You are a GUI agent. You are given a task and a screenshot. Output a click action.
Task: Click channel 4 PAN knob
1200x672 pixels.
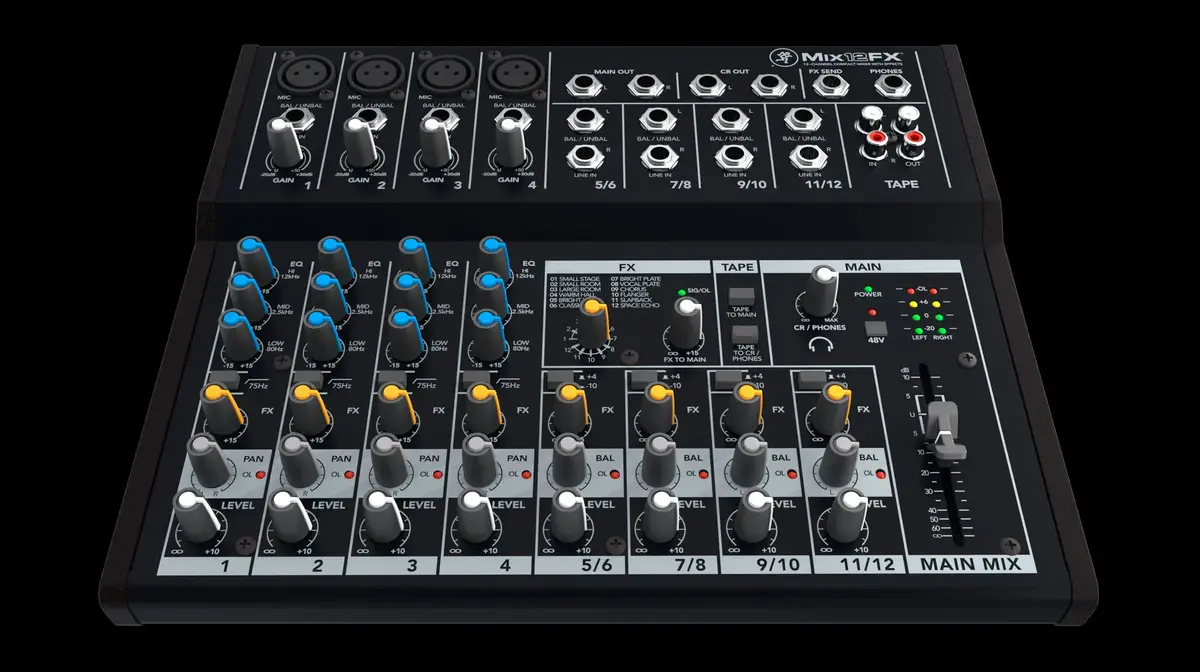(479, 461)
